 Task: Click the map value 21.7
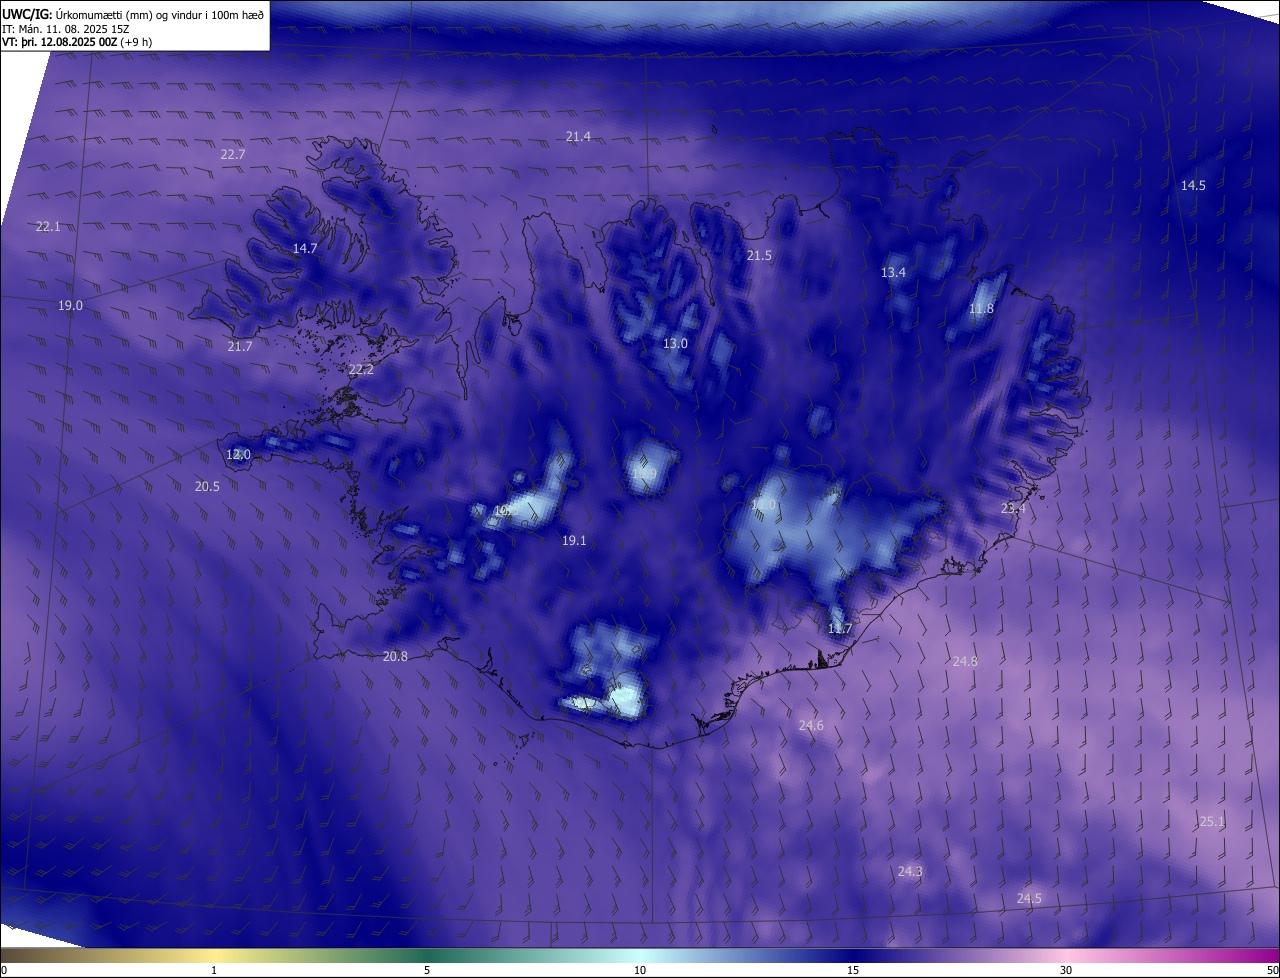point(240,347)
